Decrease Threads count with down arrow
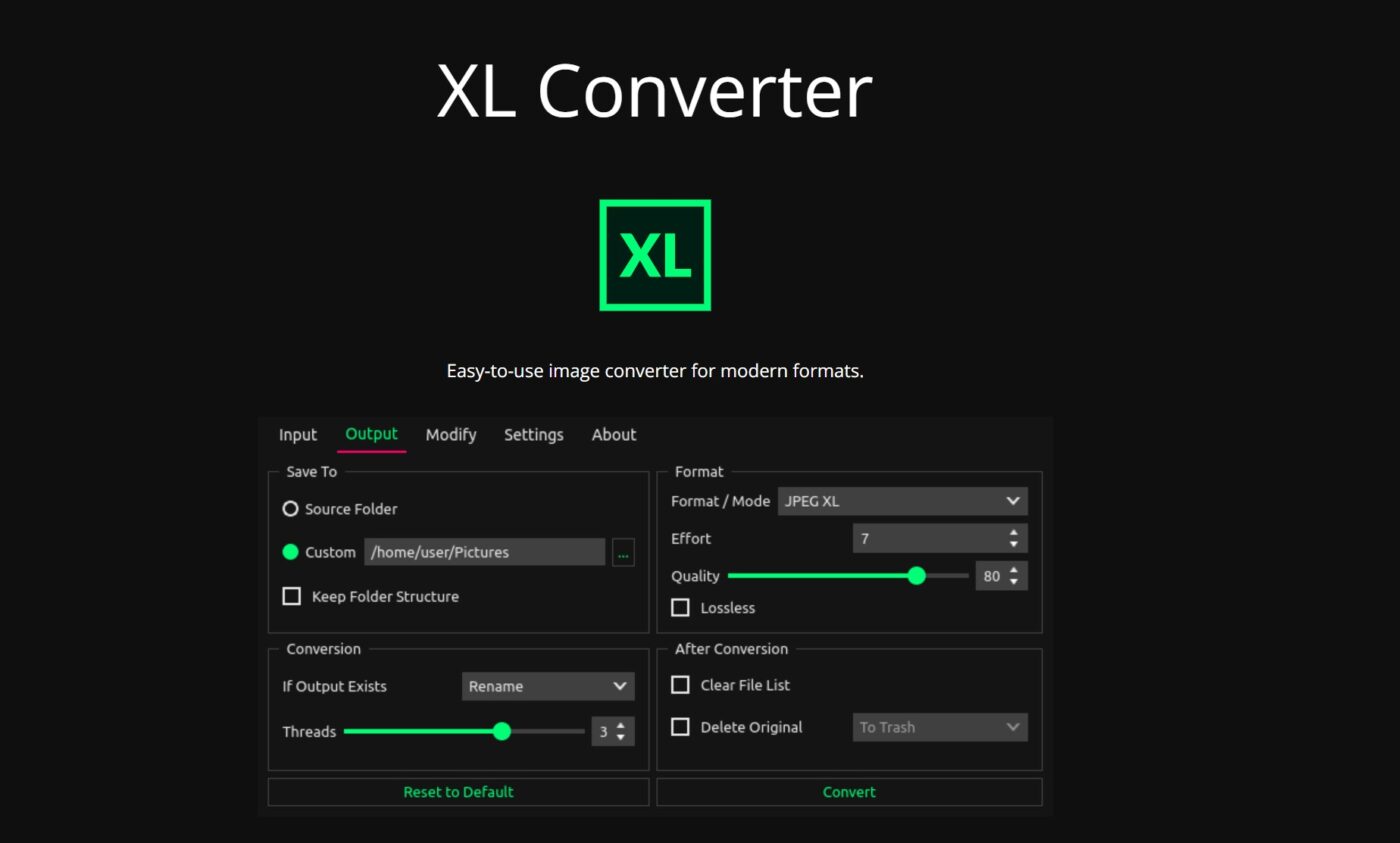The image size is (1400, 843). (621, 737)
